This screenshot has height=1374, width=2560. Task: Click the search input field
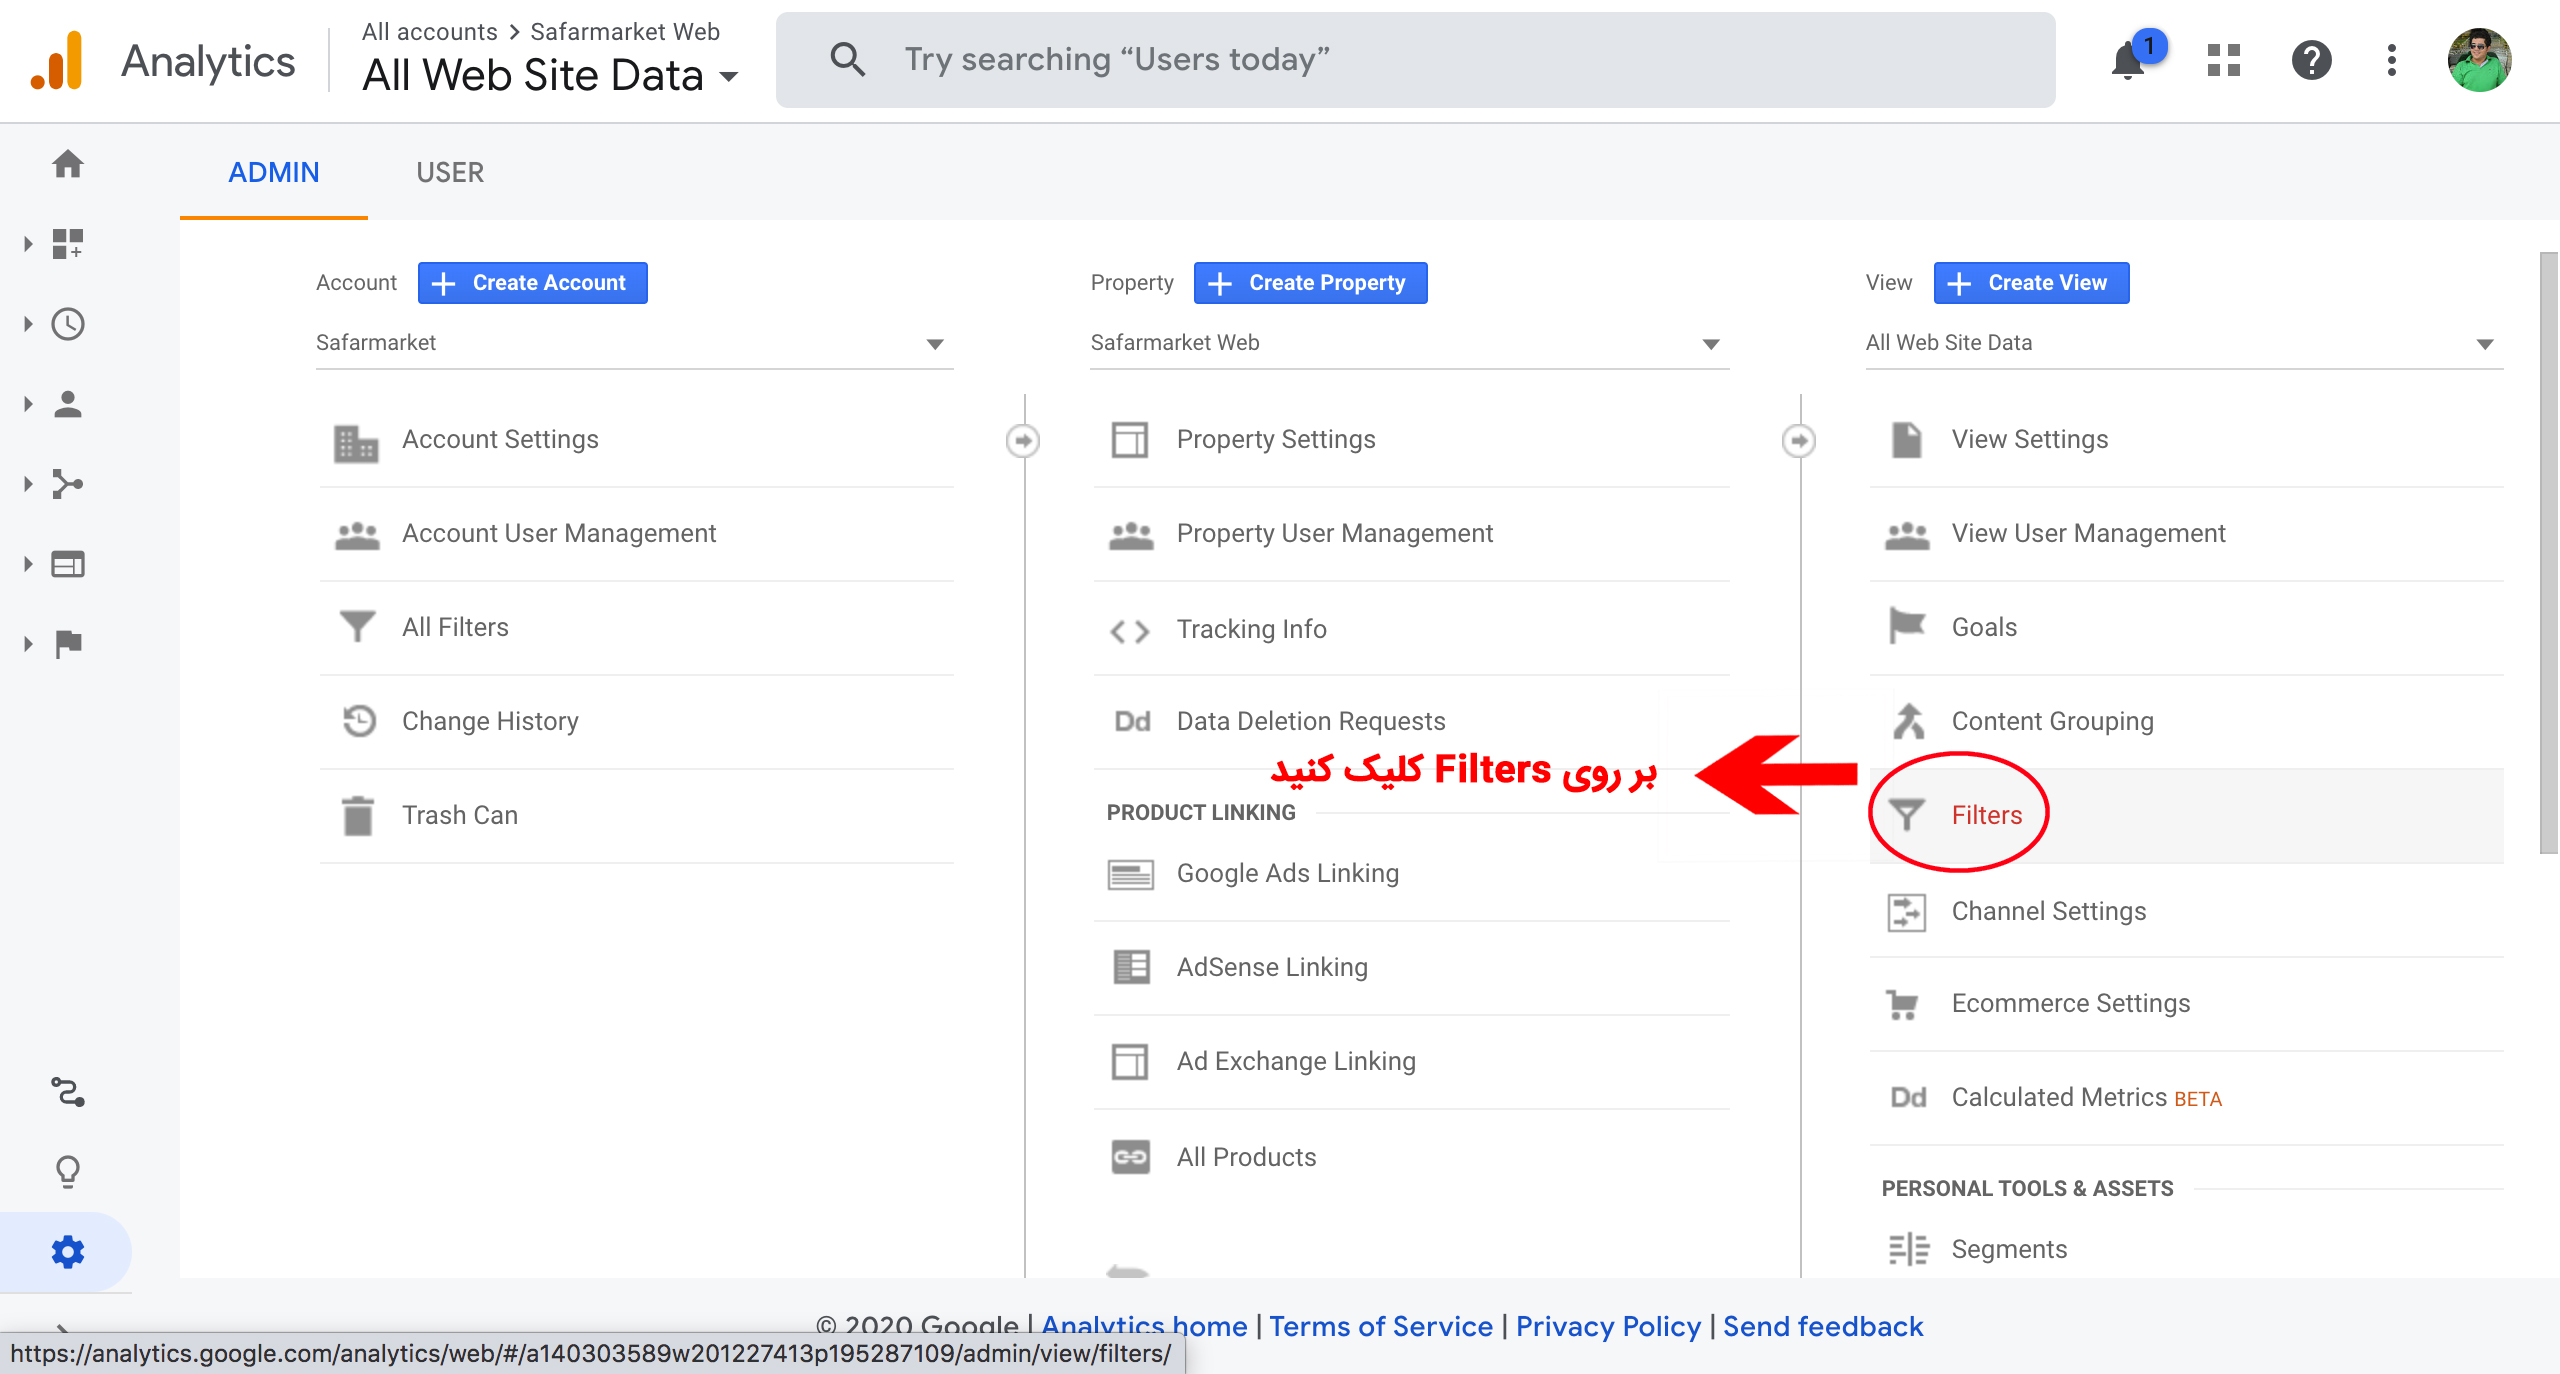(x=1415, y=60)
